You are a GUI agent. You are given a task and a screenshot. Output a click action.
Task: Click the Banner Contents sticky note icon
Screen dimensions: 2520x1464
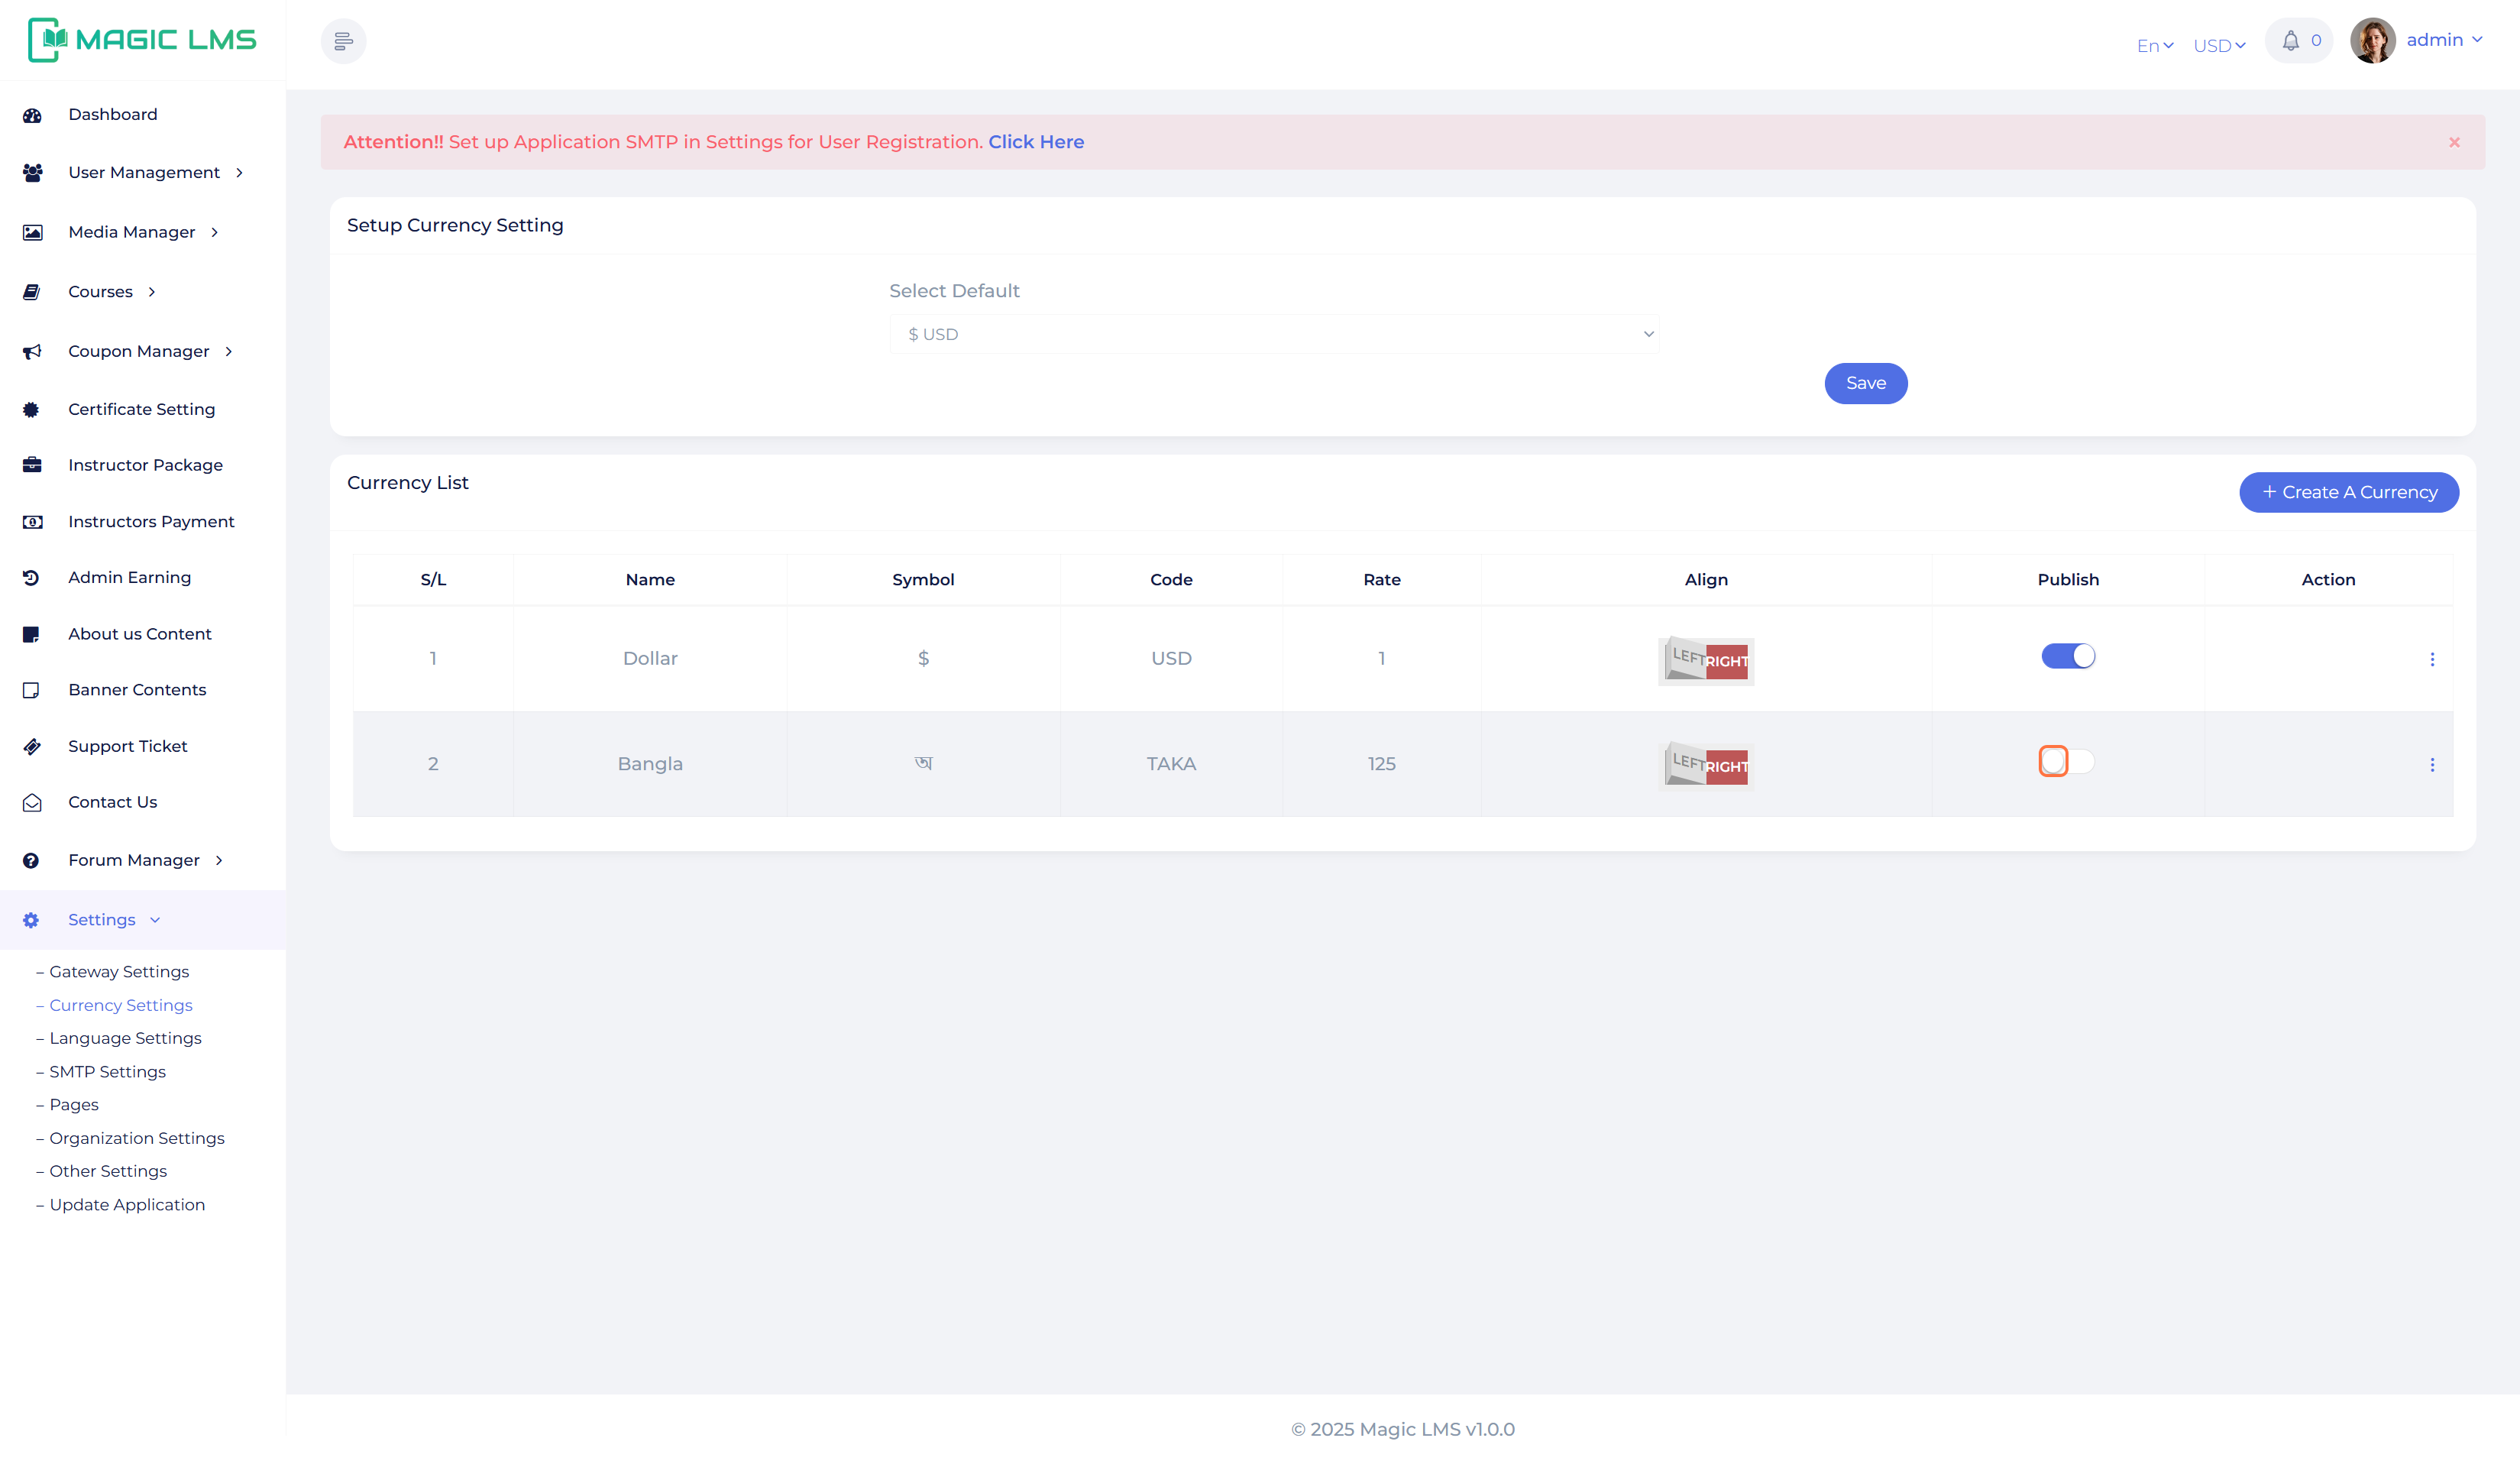pos(32,690)
